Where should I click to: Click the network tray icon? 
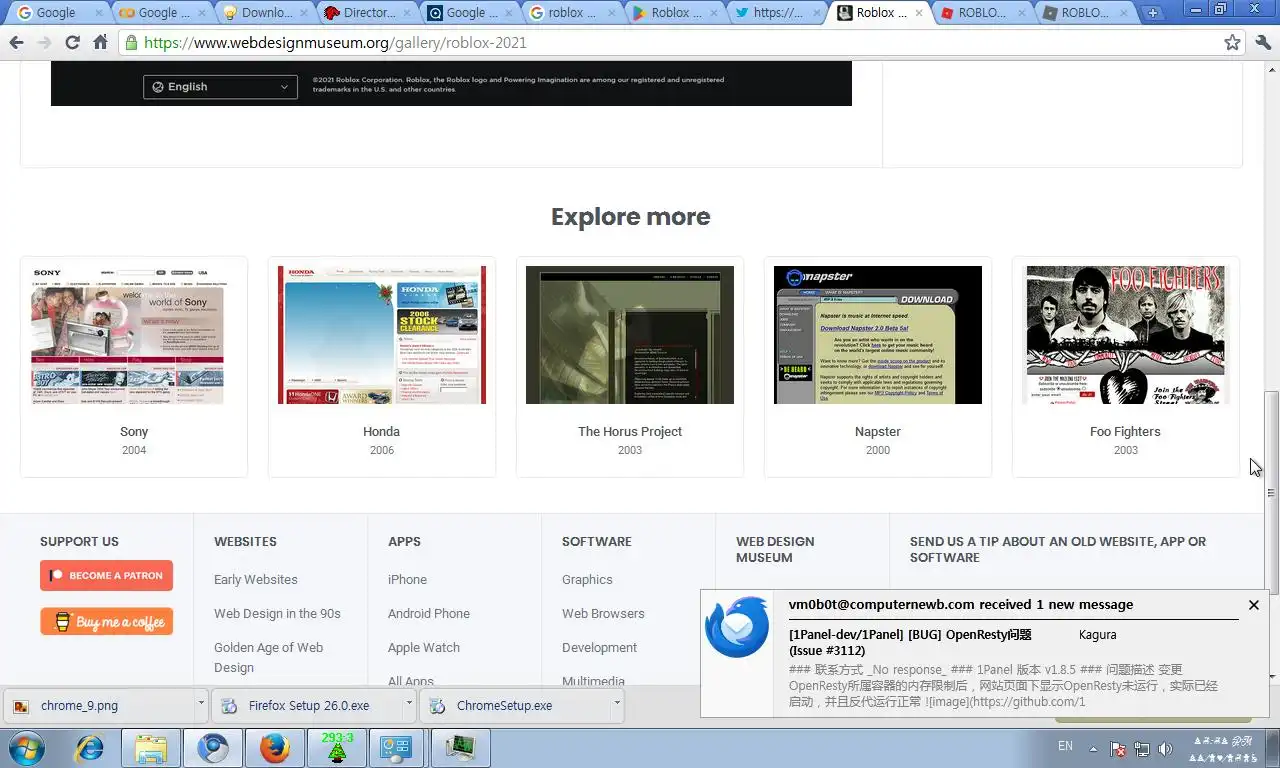tap(1142, 749)
